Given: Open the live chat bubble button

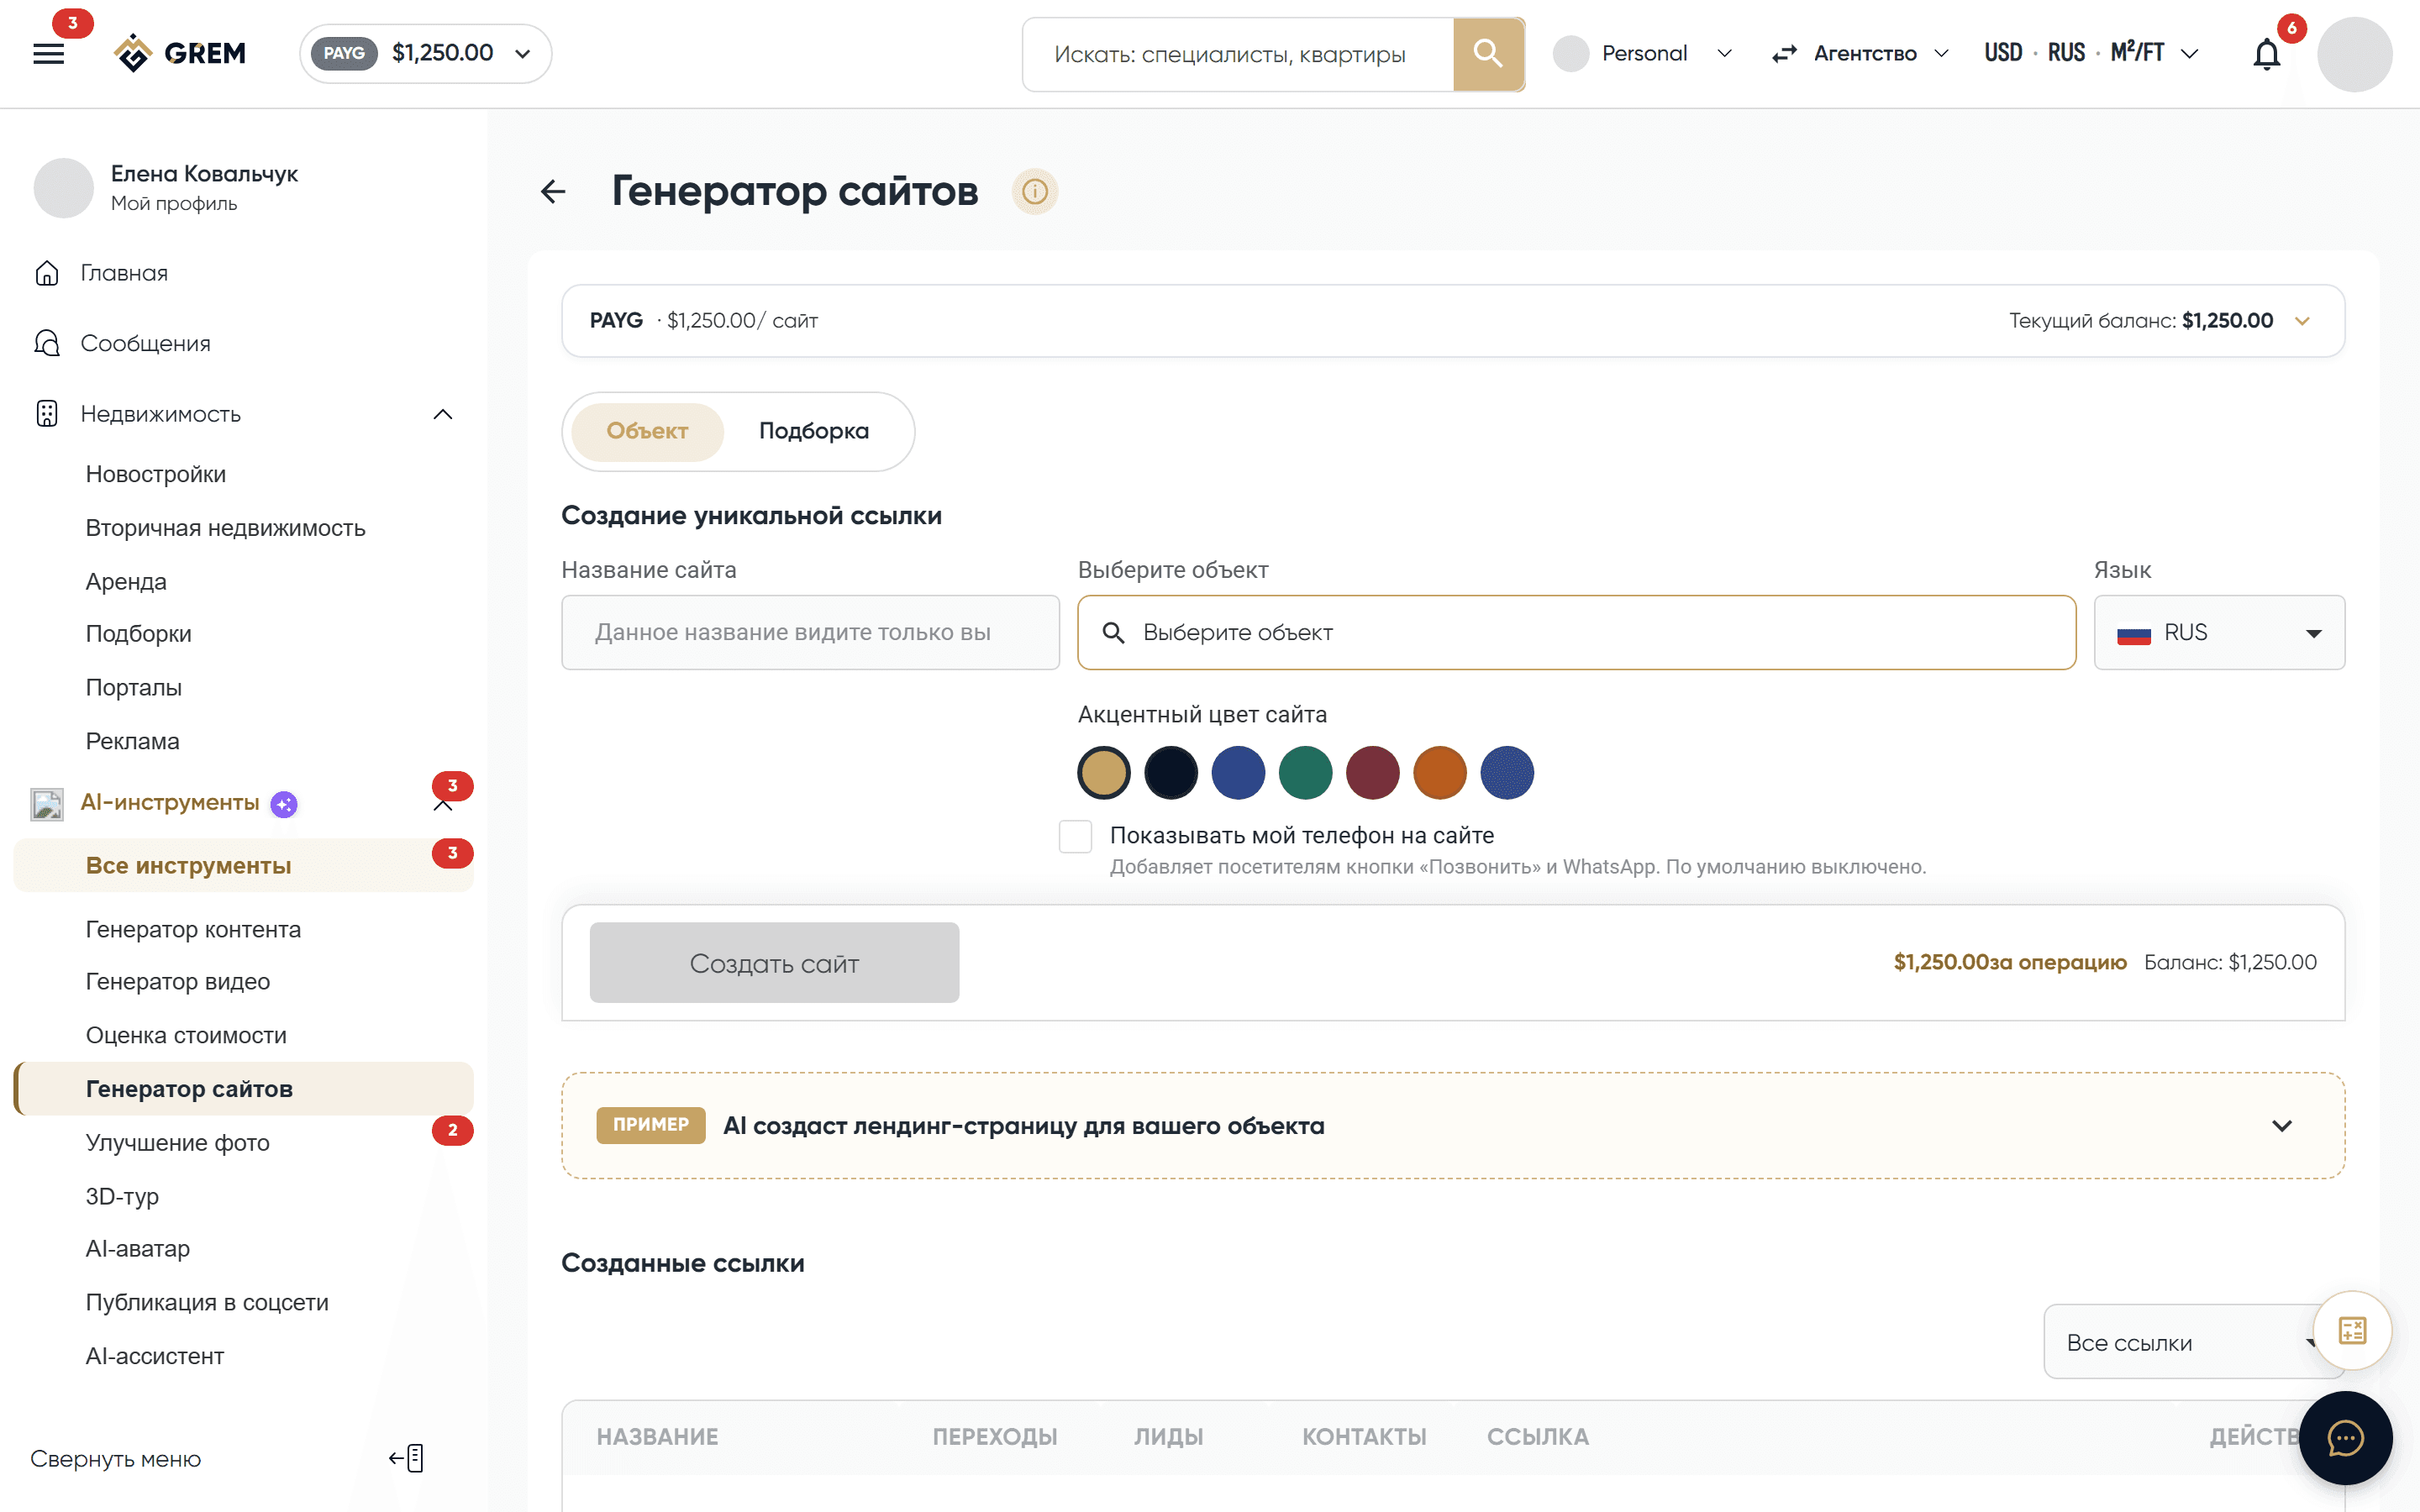Looking at the screenshot, I should pyautogui.click(x=2345, y=1438).
